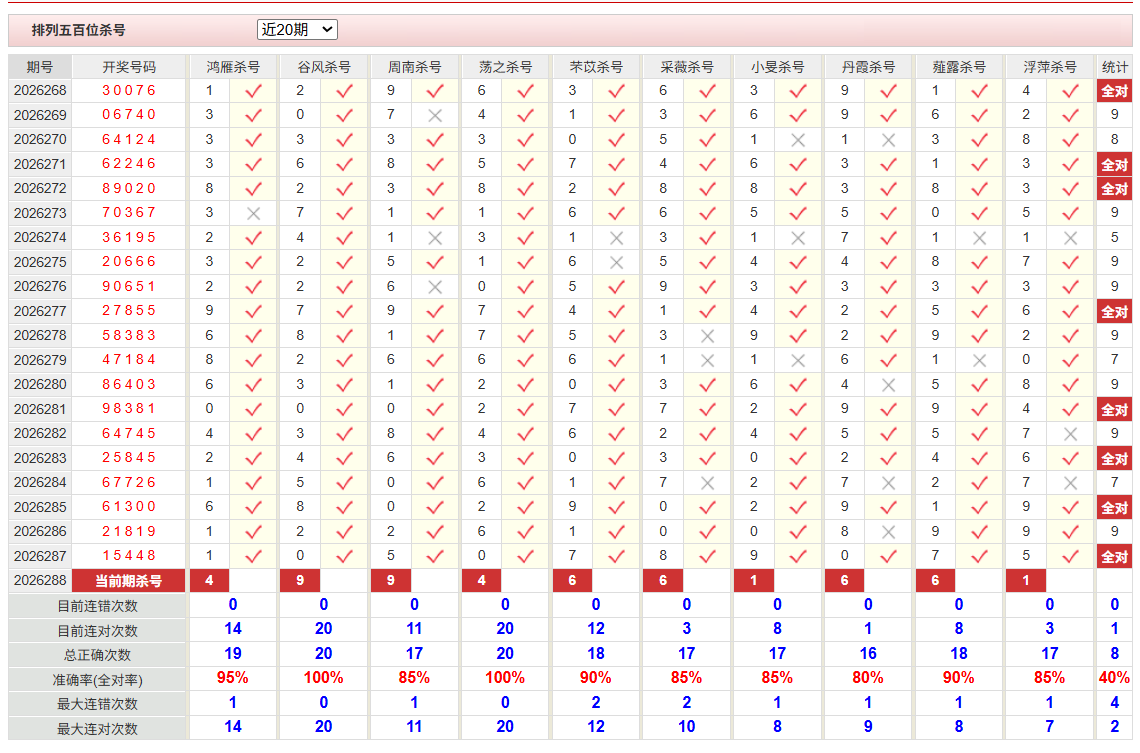Click the gray cross in 周南杀号 row 2026269
This screenshot has width=1140, height=753.
pos(435,116)
